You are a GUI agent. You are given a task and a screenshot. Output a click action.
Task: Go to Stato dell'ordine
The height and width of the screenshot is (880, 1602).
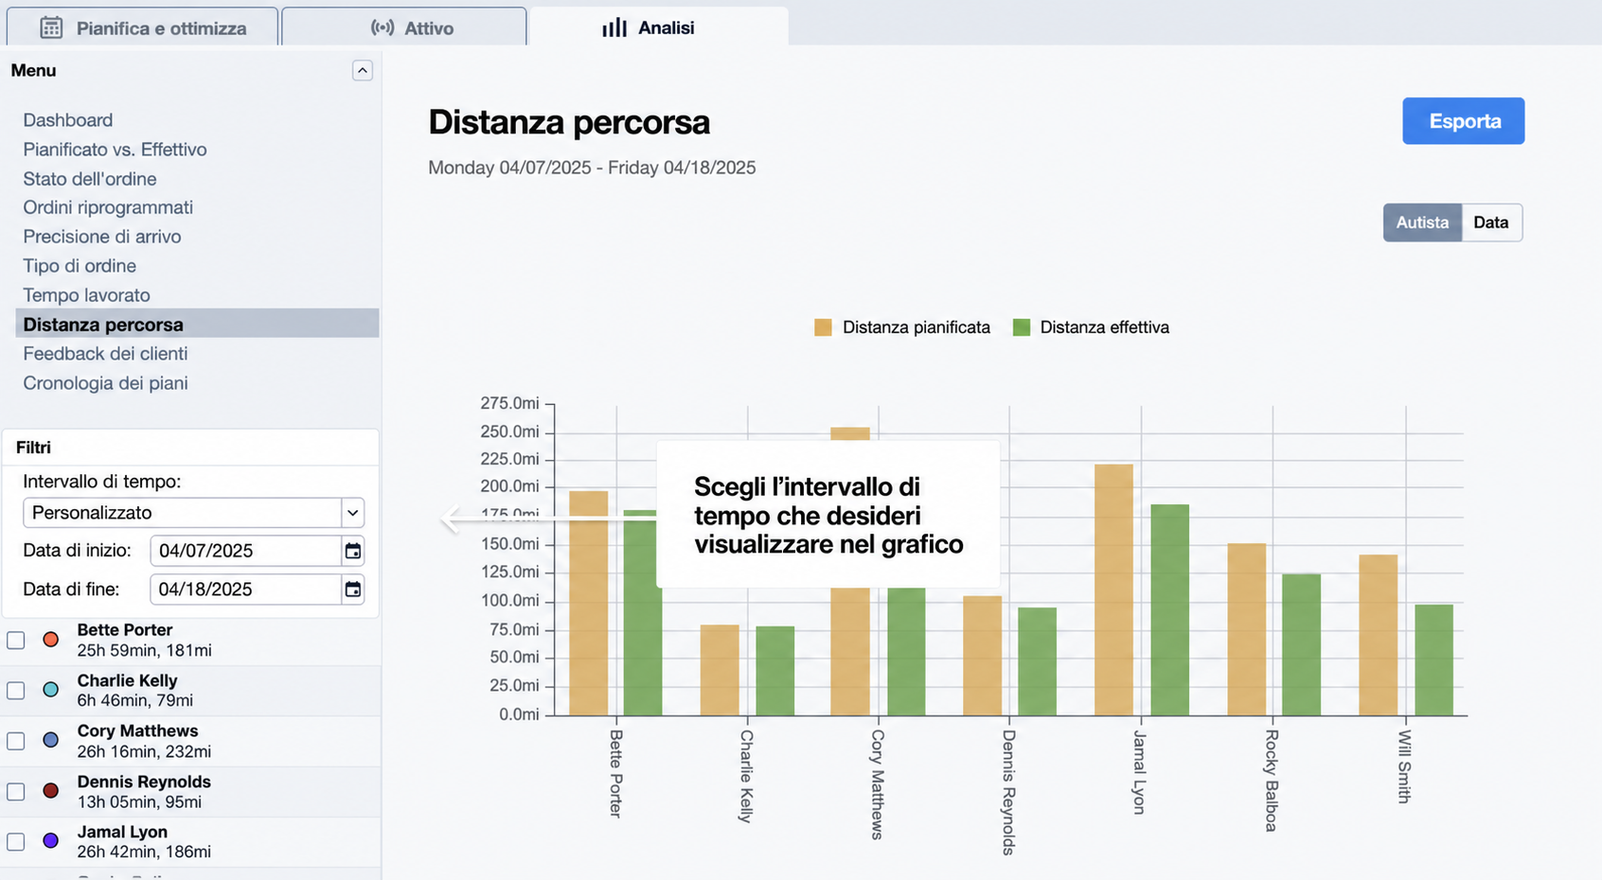point(90,179)
